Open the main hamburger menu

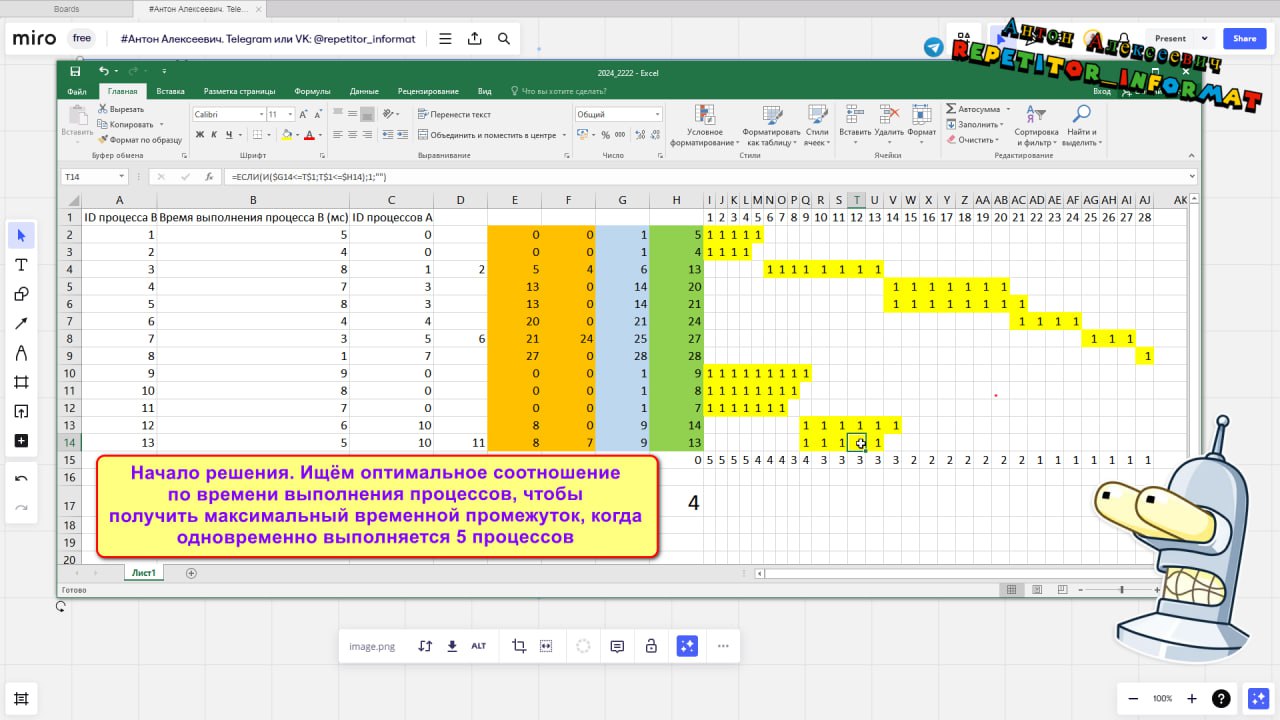(x=445, y=39)
